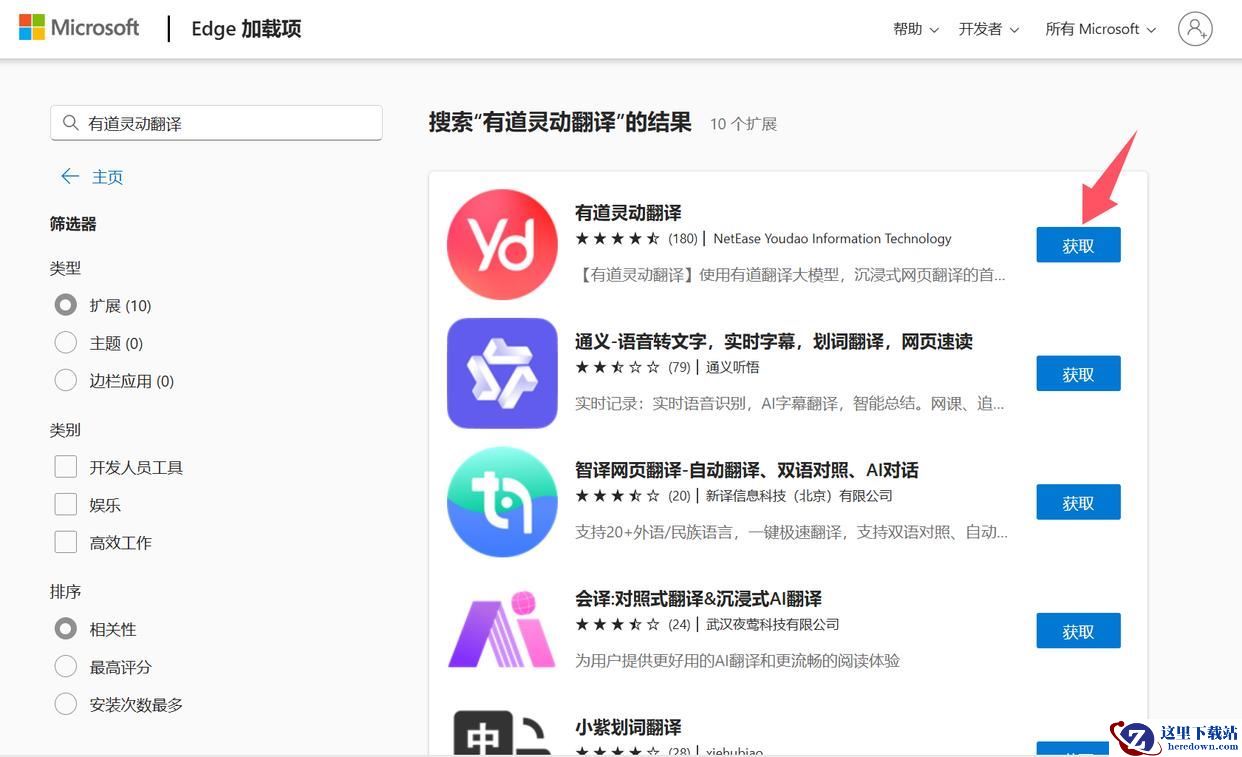The width and height of the screenshot is (1242, 757).
Task: Open 会译:对照式翻译 title link
Action: click(x=698, y=599)
